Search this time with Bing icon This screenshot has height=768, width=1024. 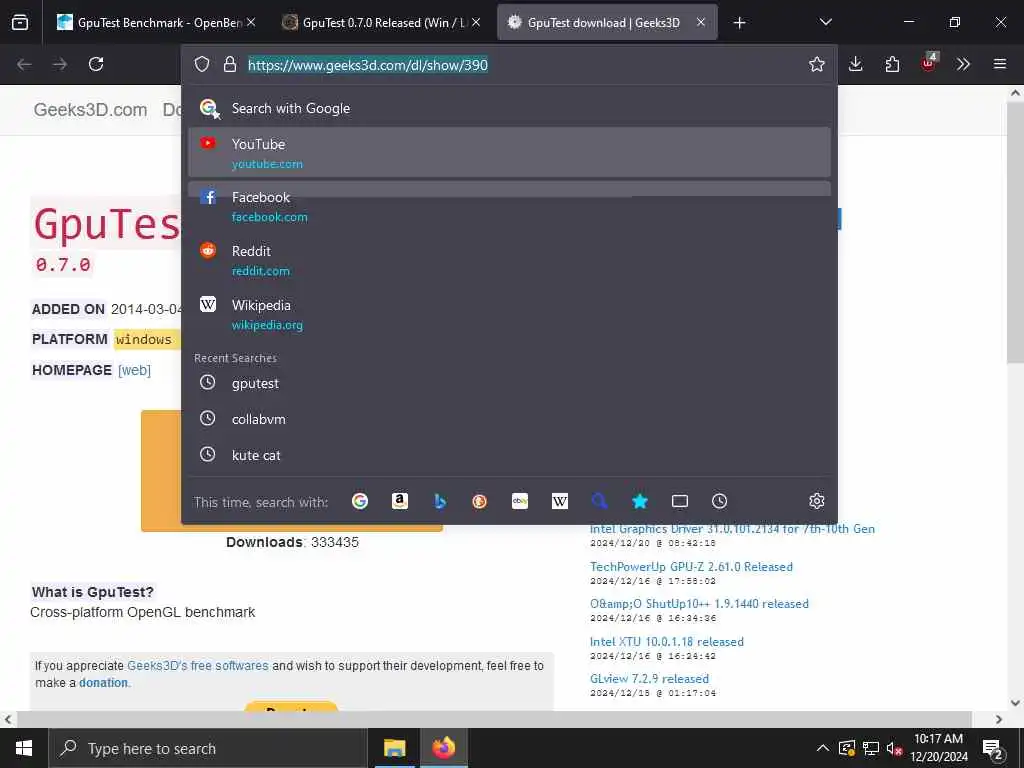440,501
